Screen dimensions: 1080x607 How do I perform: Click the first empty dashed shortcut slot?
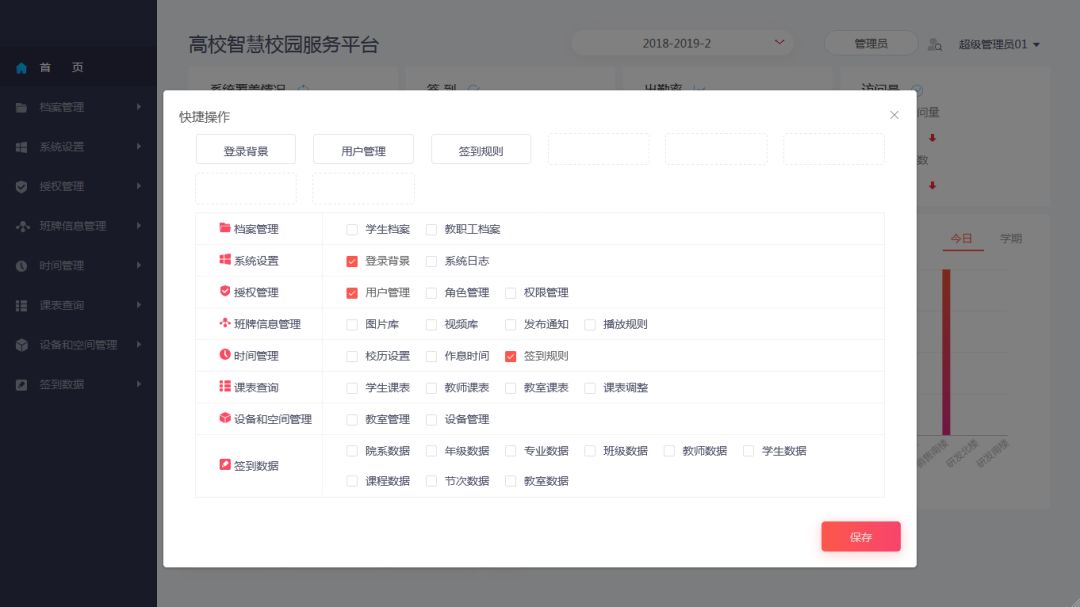coord(598,150)
